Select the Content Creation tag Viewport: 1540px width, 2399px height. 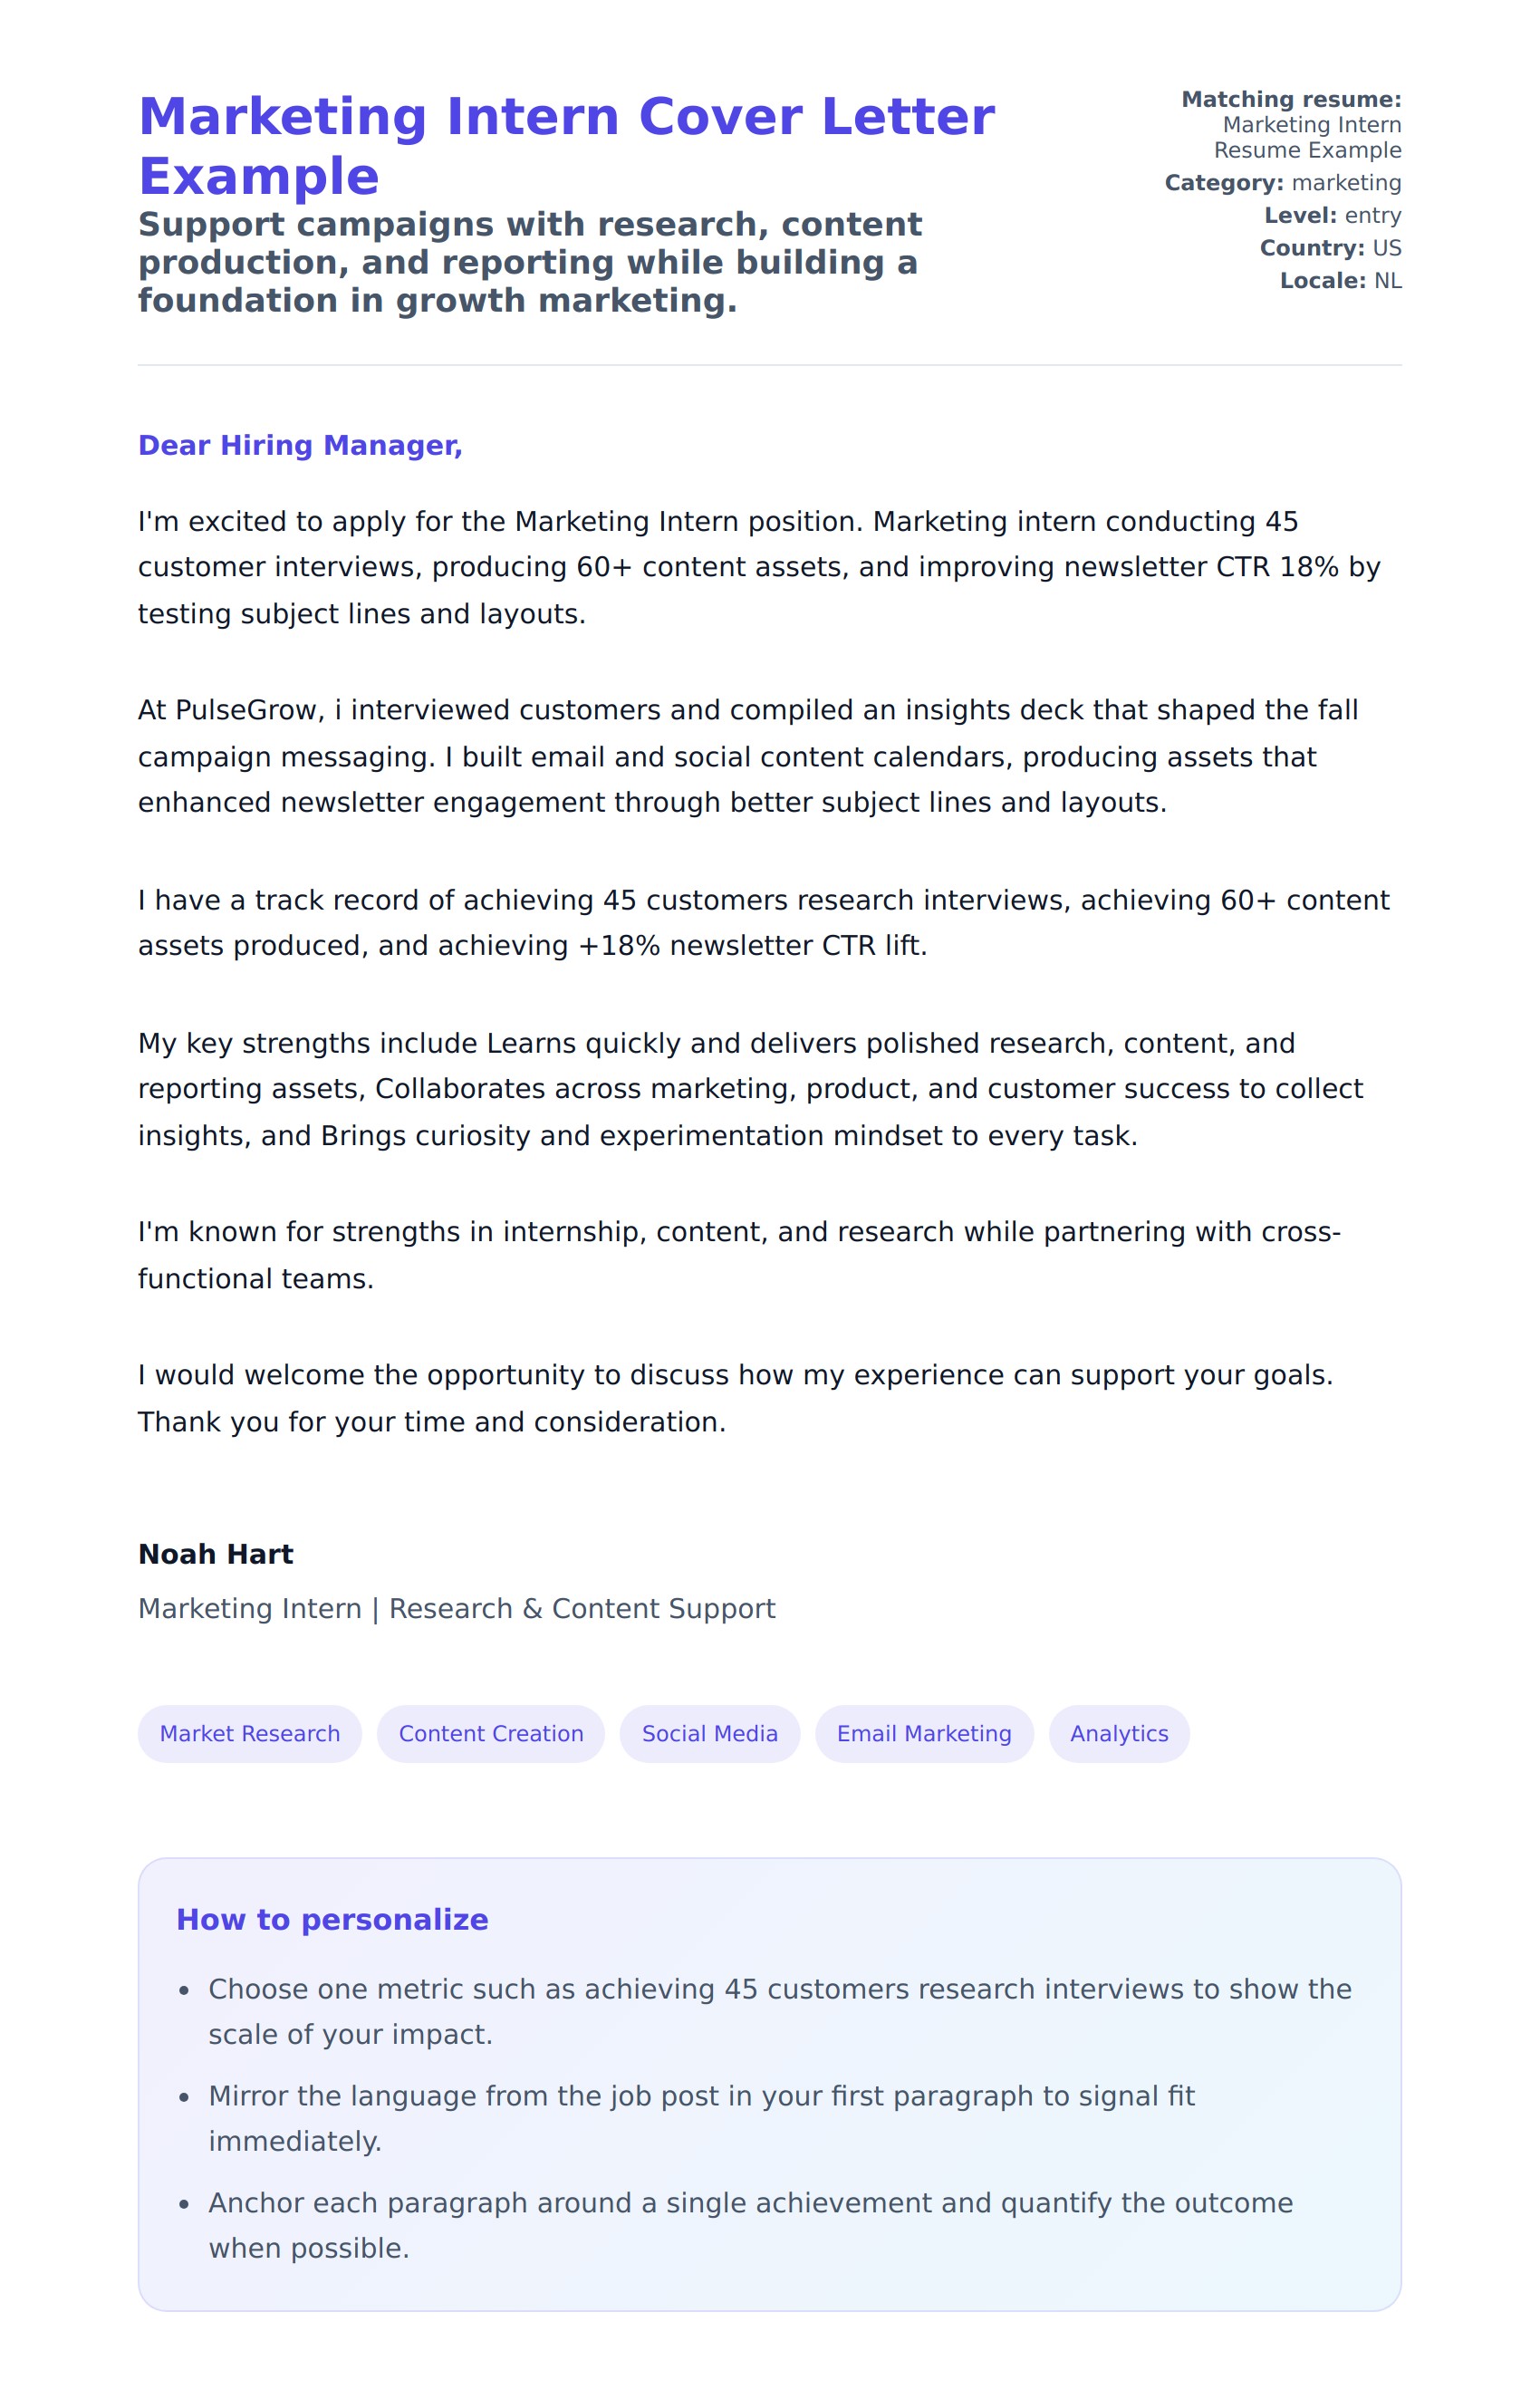[x=490, y=1733]
